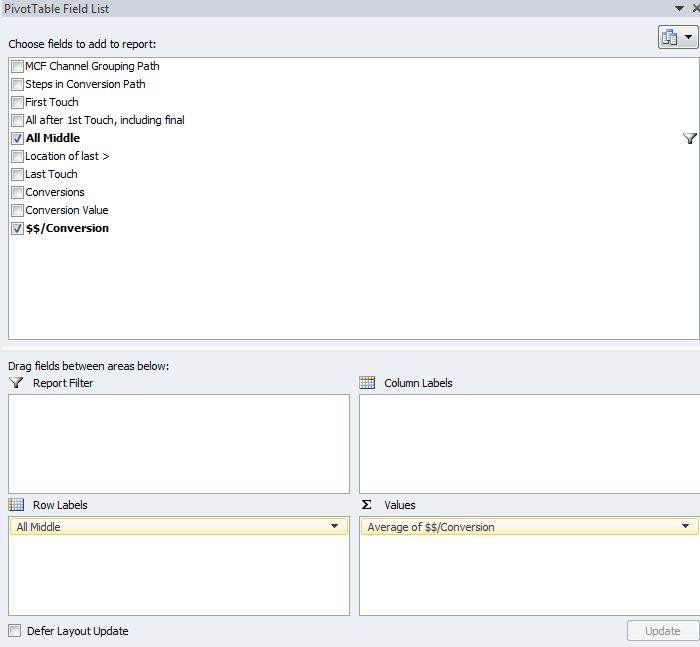The width and height of the screenshot is (700, 647).
Task: Click the Values sigma icon
Action: (366, 505)
